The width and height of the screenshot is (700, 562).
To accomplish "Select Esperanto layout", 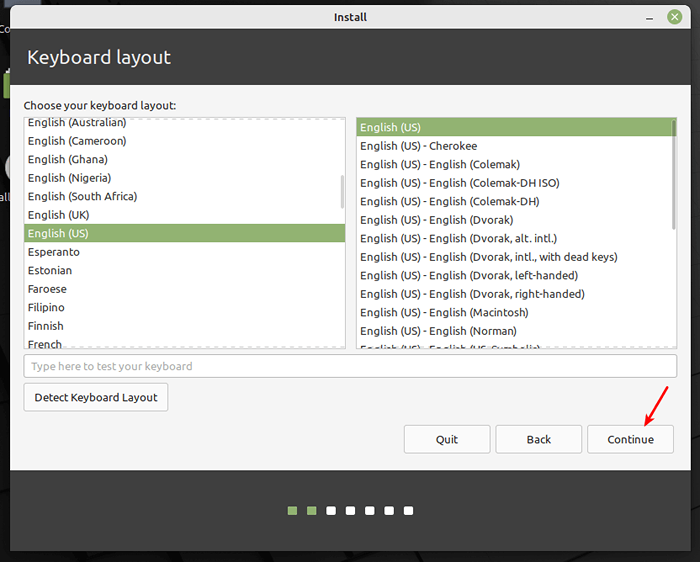I will click(x=184, y=252).
